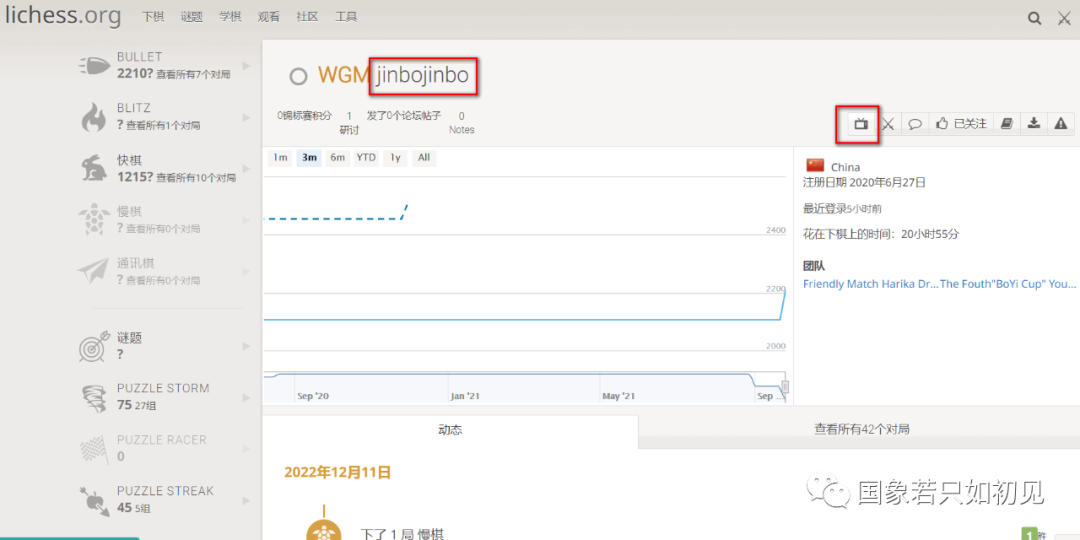Click the 慢棋 turtle icon

click(x=94, y=220)
